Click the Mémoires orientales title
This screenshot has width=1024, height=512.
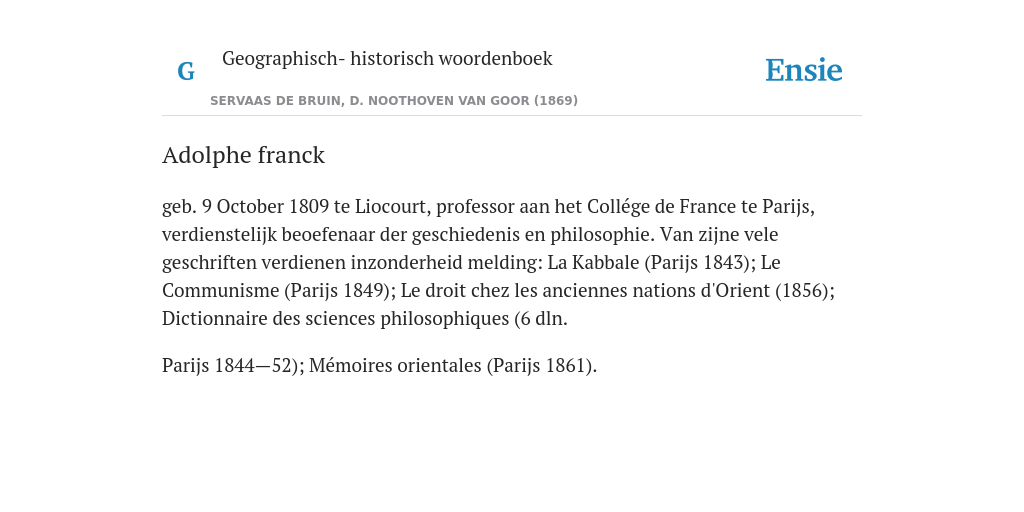(x=395, y=365)
